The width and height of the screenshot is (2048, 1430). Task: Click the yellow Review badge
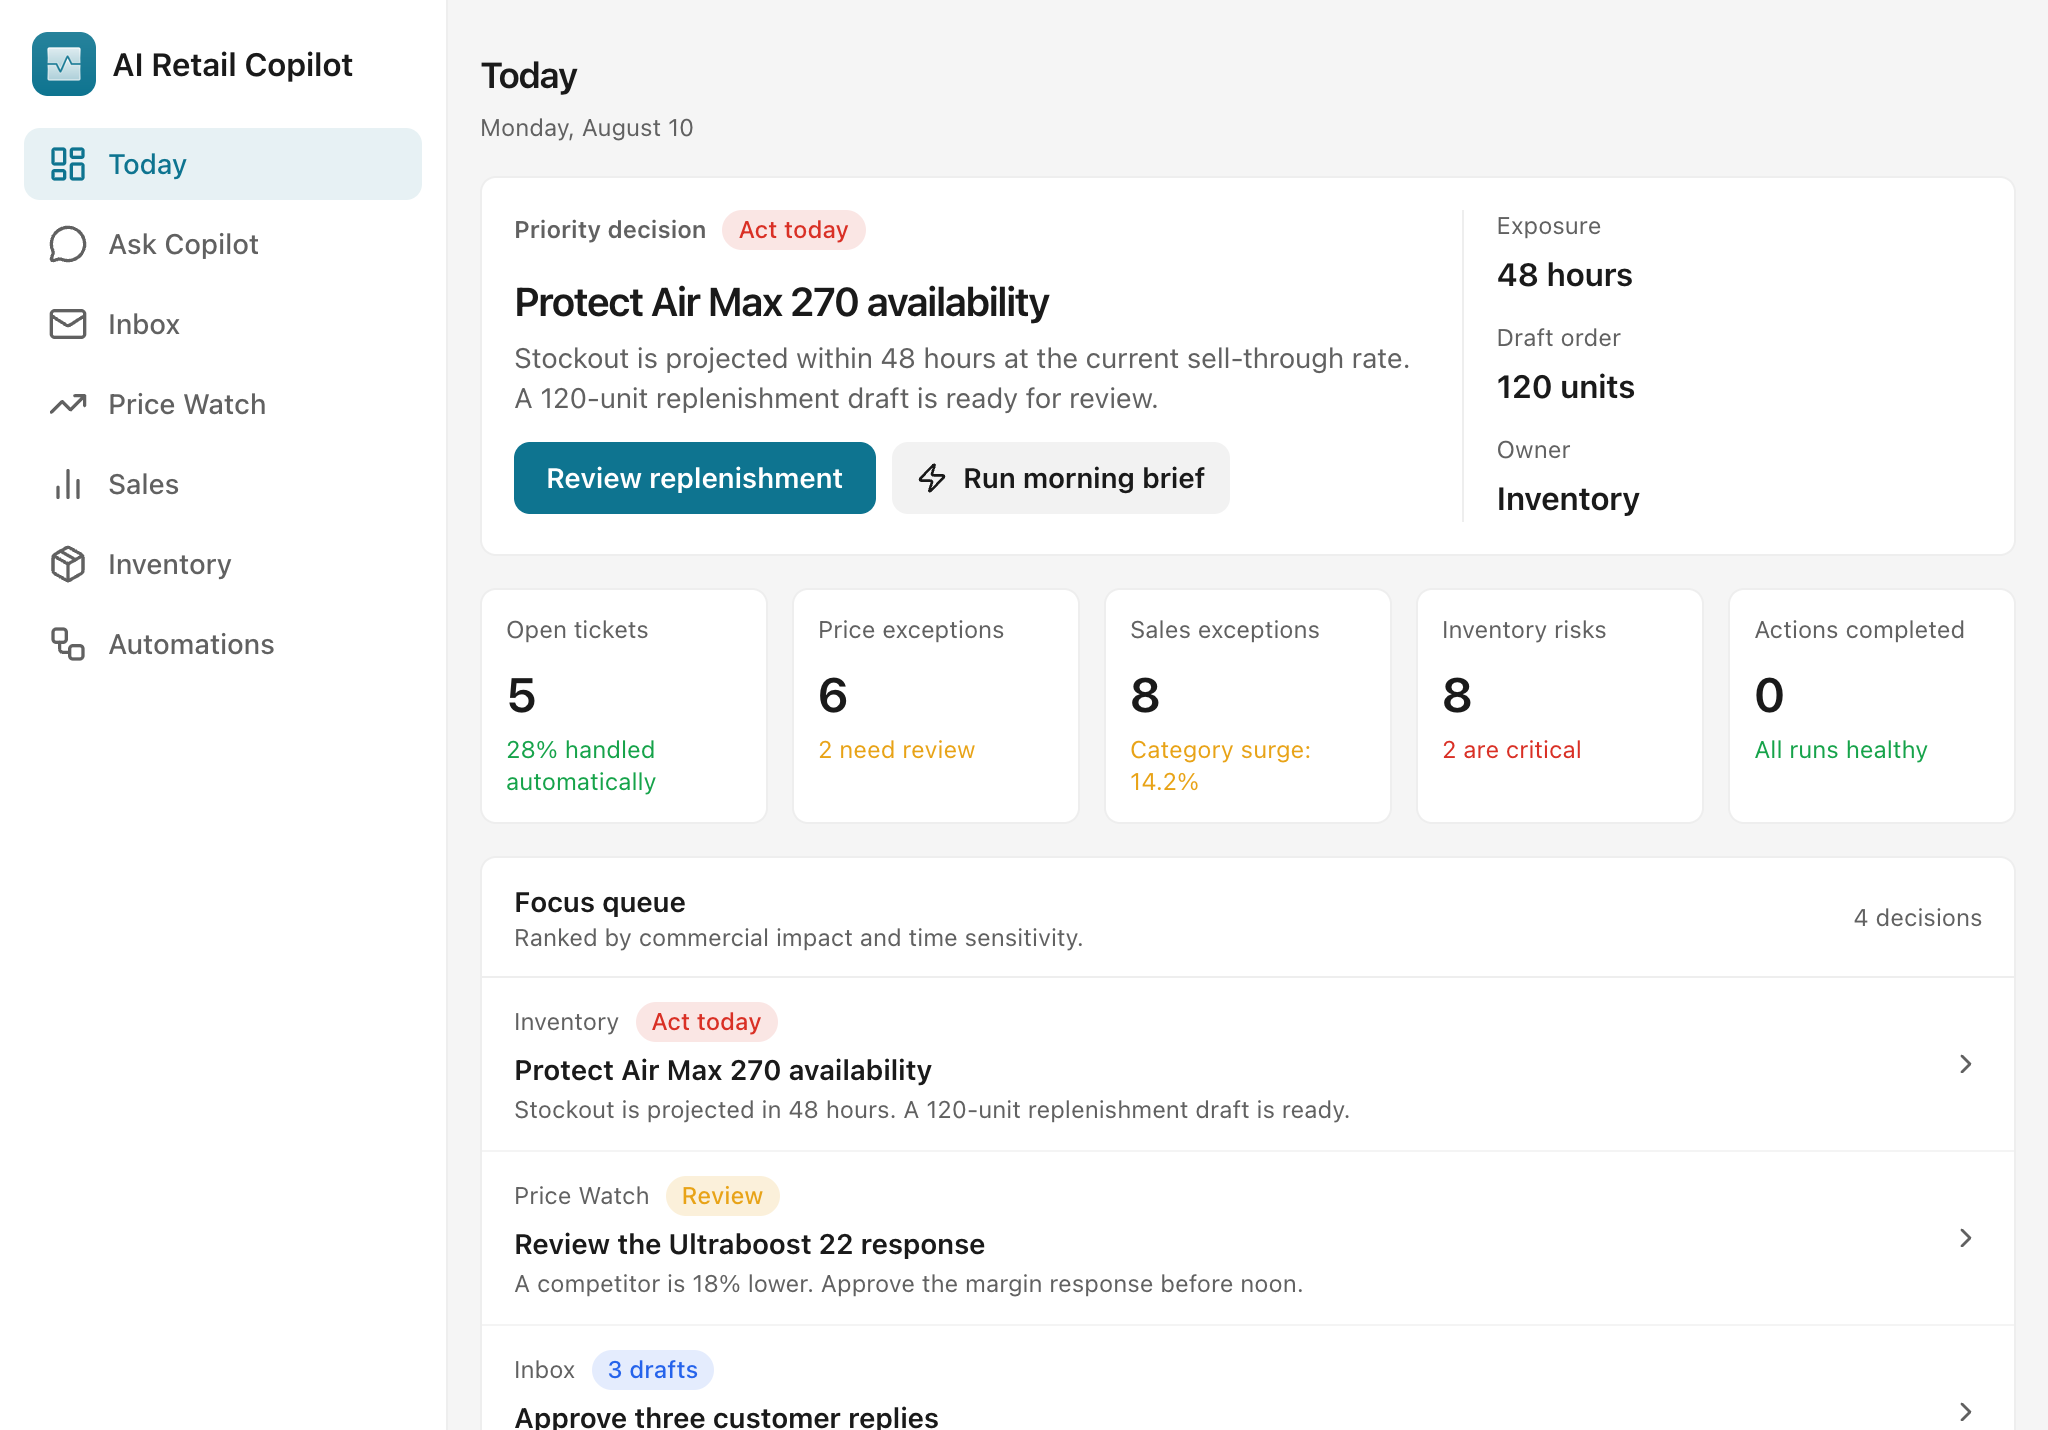pos(723,1196)
